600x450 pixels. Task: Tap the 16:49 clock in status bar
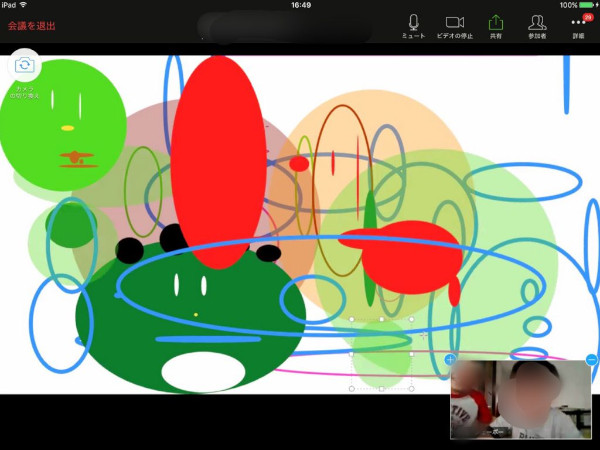pos(300,5)
